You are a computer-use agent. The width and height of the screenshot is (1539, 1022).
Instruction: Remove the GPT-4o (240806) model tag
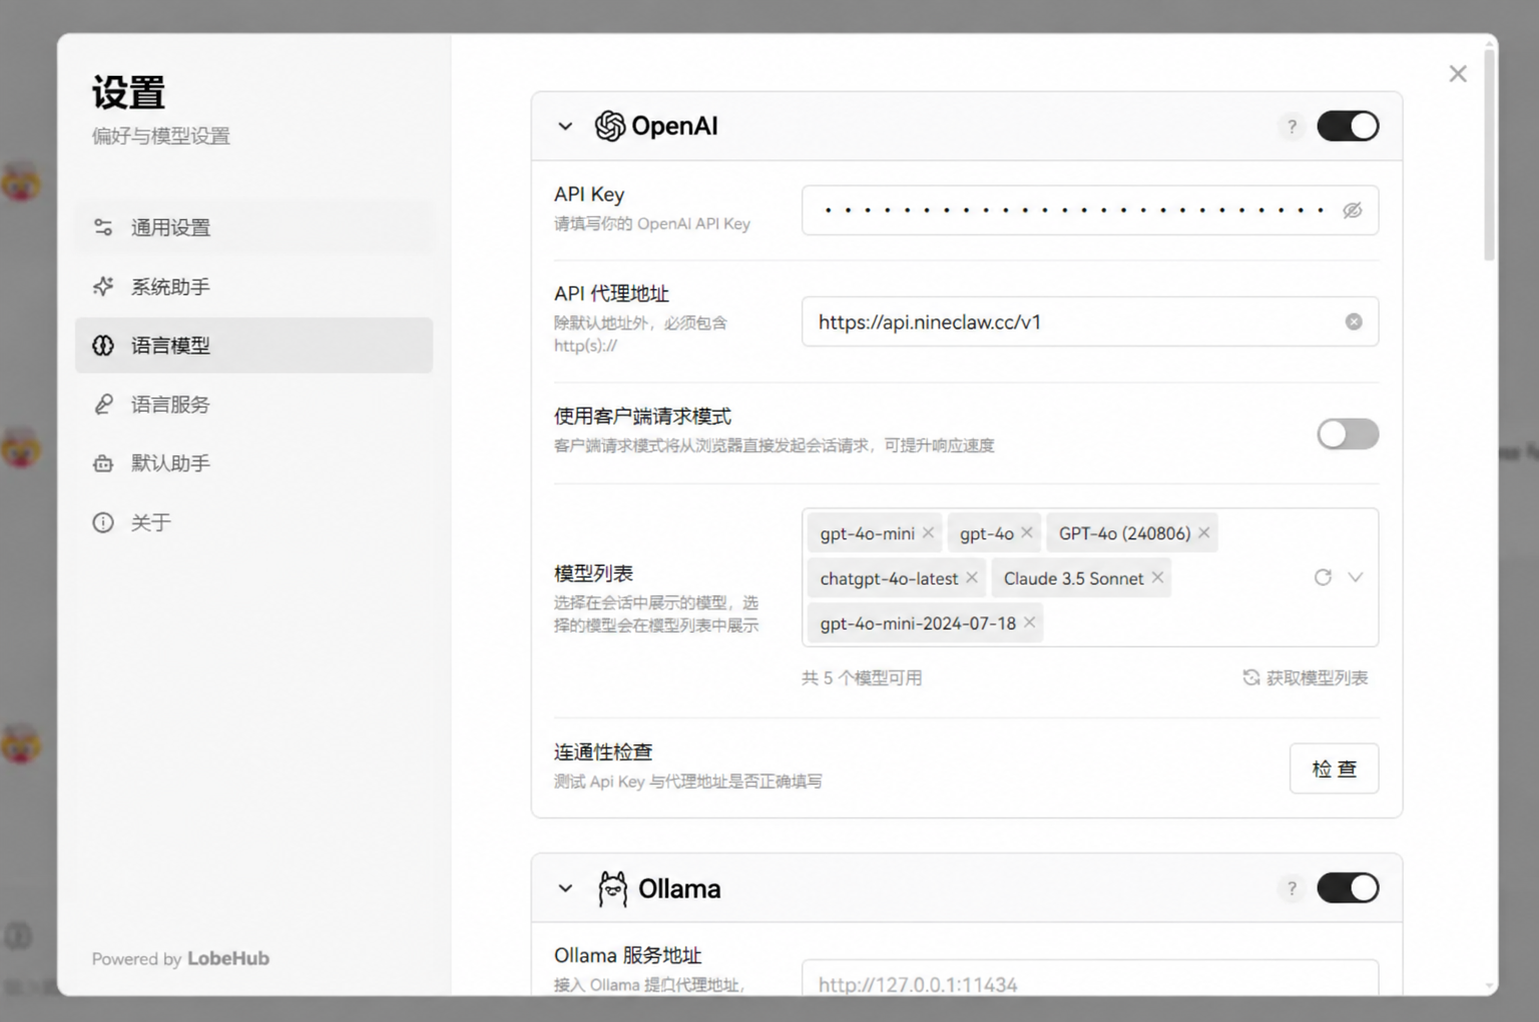[x=1204, y=533]
